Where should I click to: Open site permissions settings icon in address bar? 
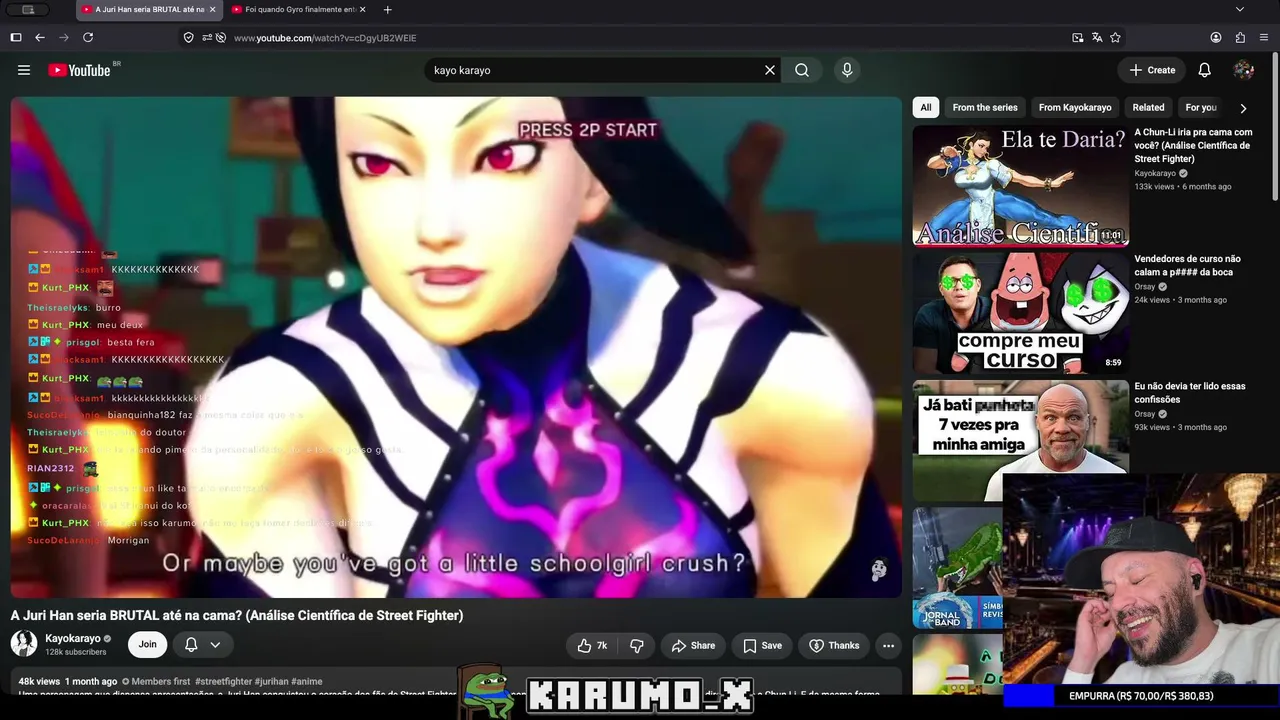point(206,38)
